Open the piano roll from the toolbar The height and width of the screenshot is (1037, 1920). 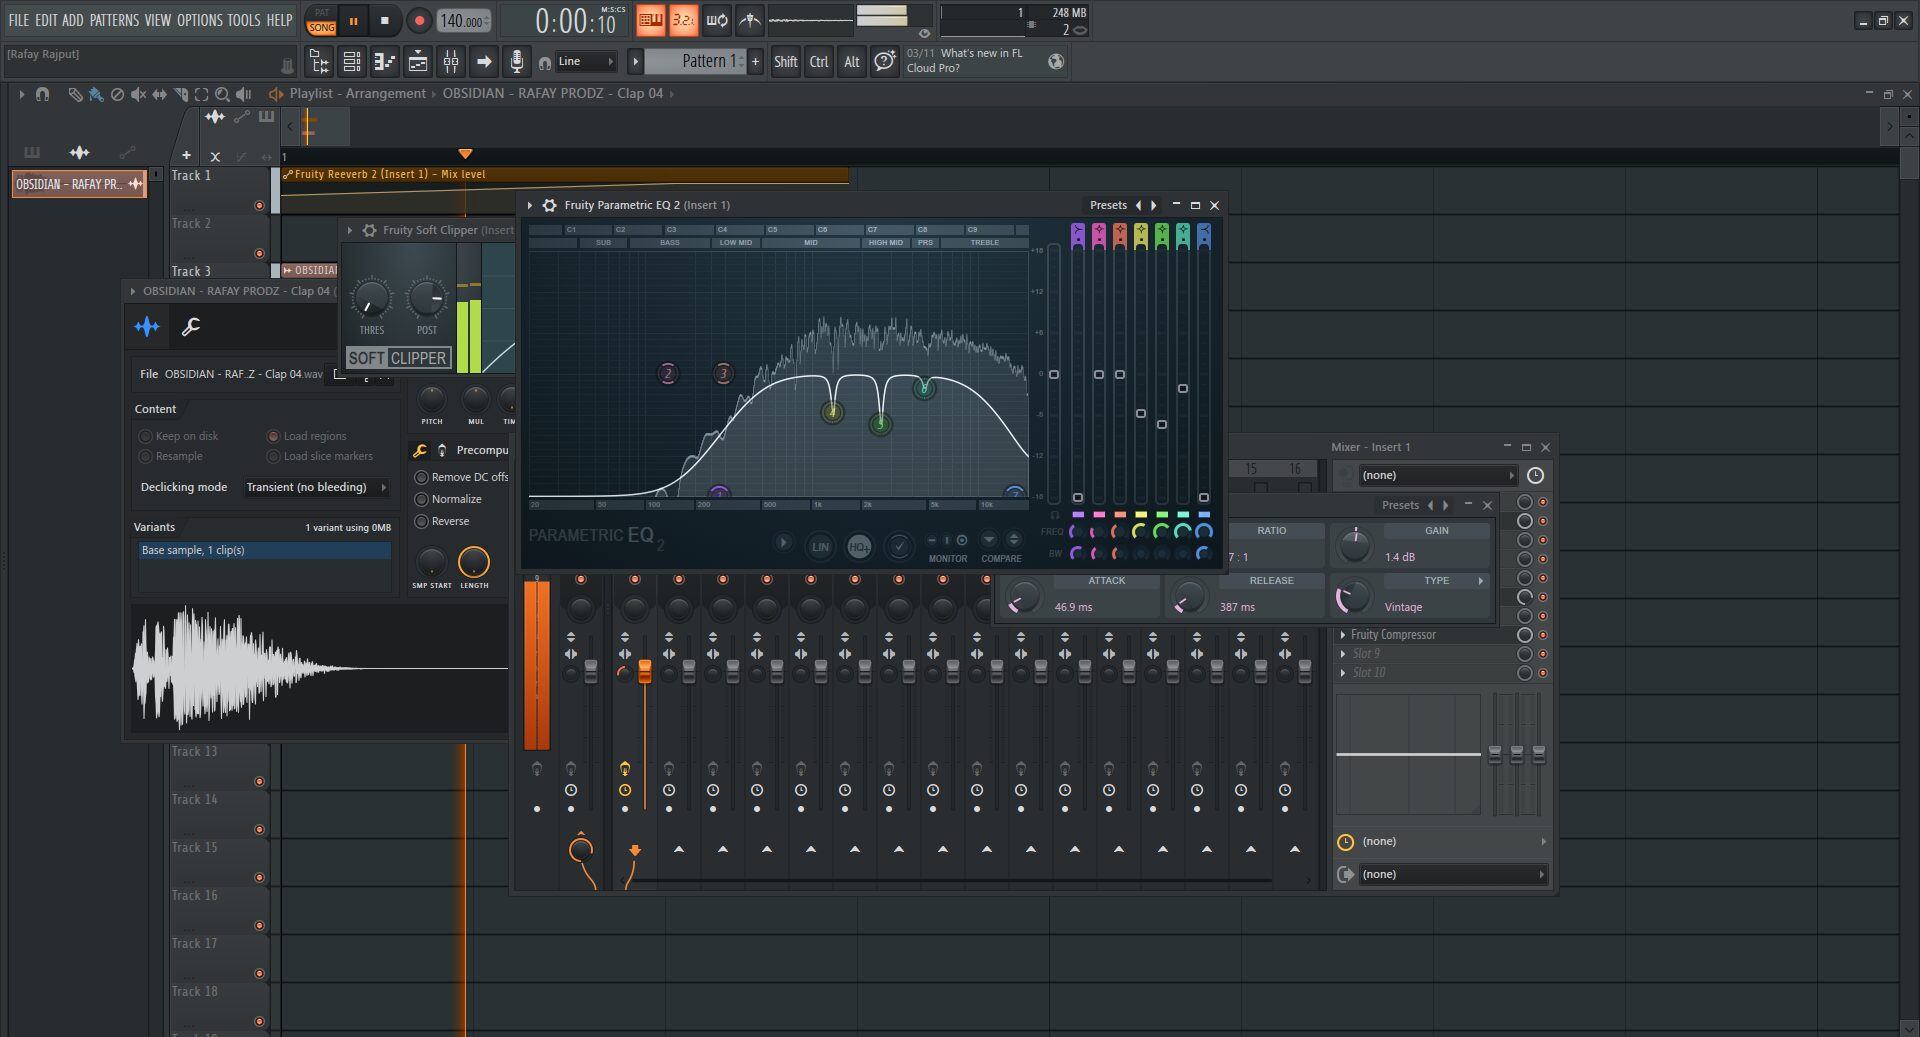tap(385, 62)
